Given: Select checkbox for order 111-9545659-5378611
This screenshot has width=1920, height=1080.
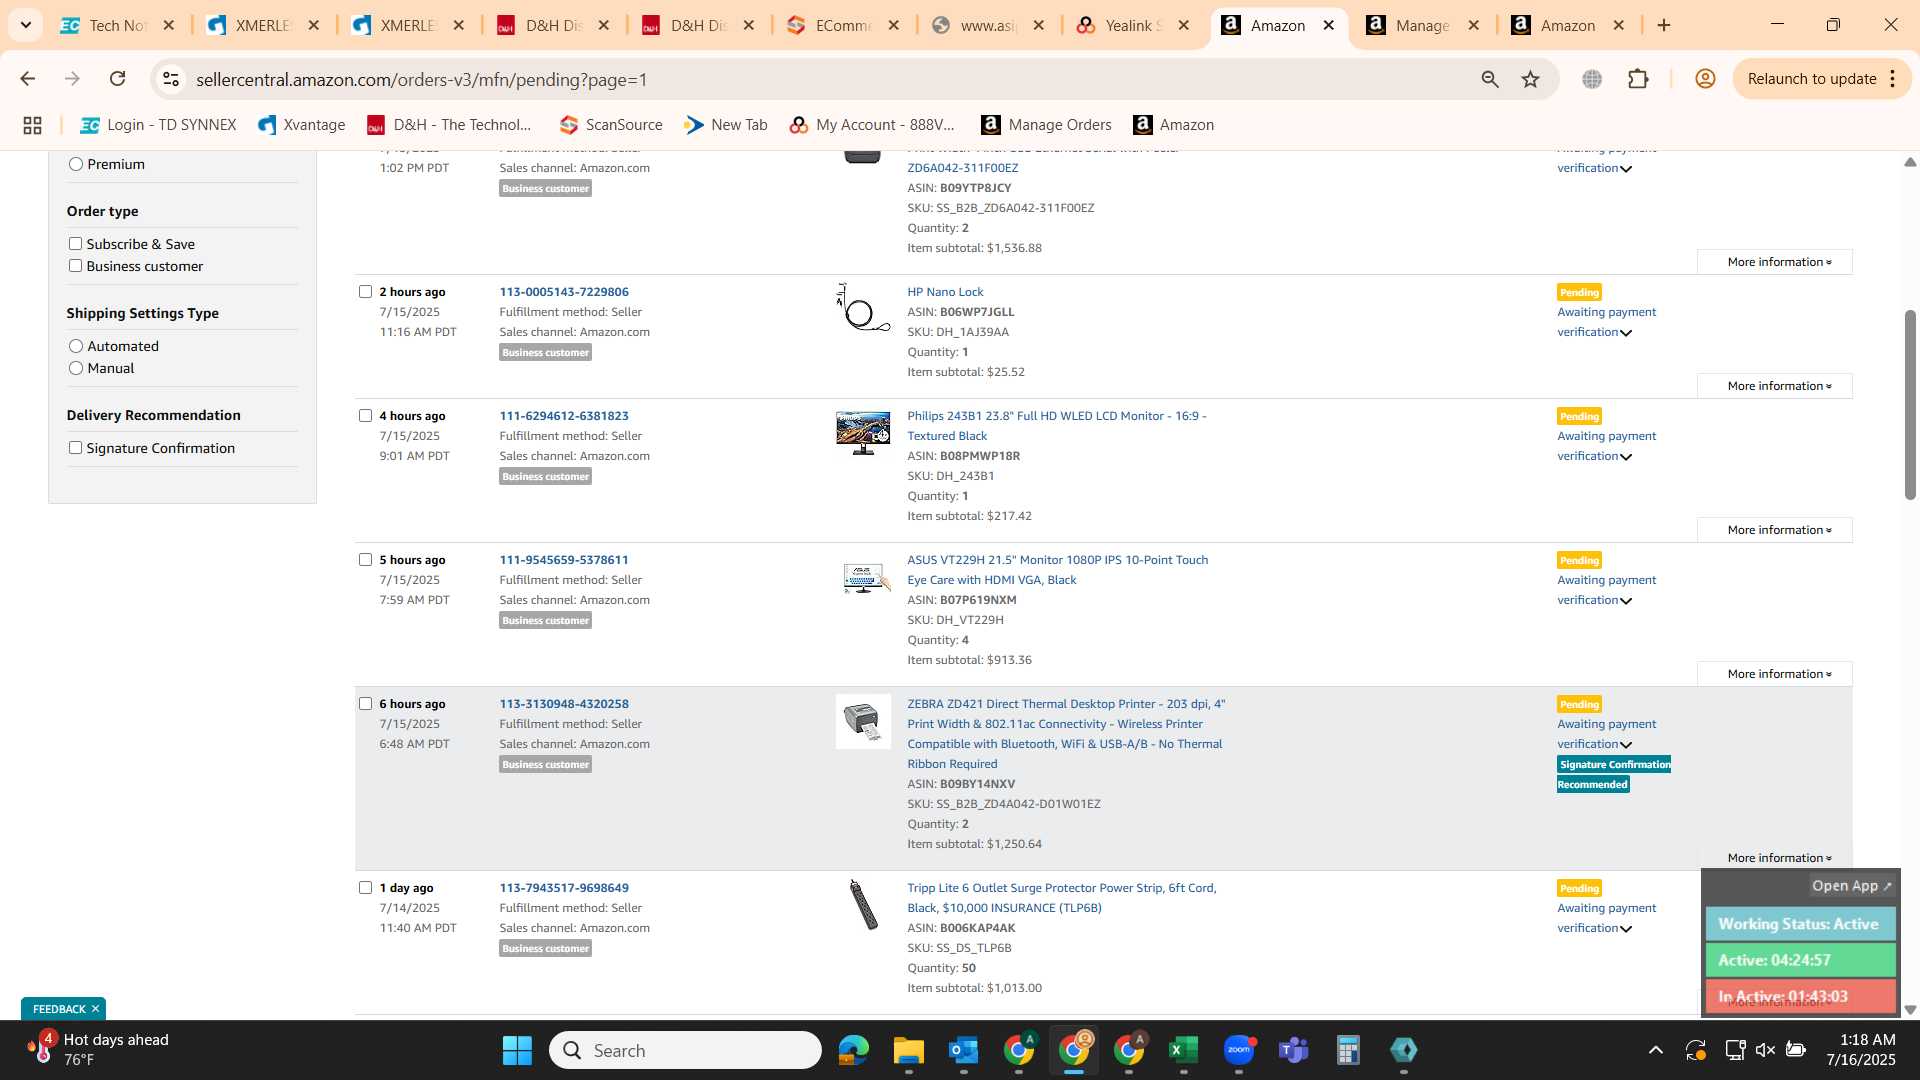Looking at the screenshot, I should (x=365, y=560).
